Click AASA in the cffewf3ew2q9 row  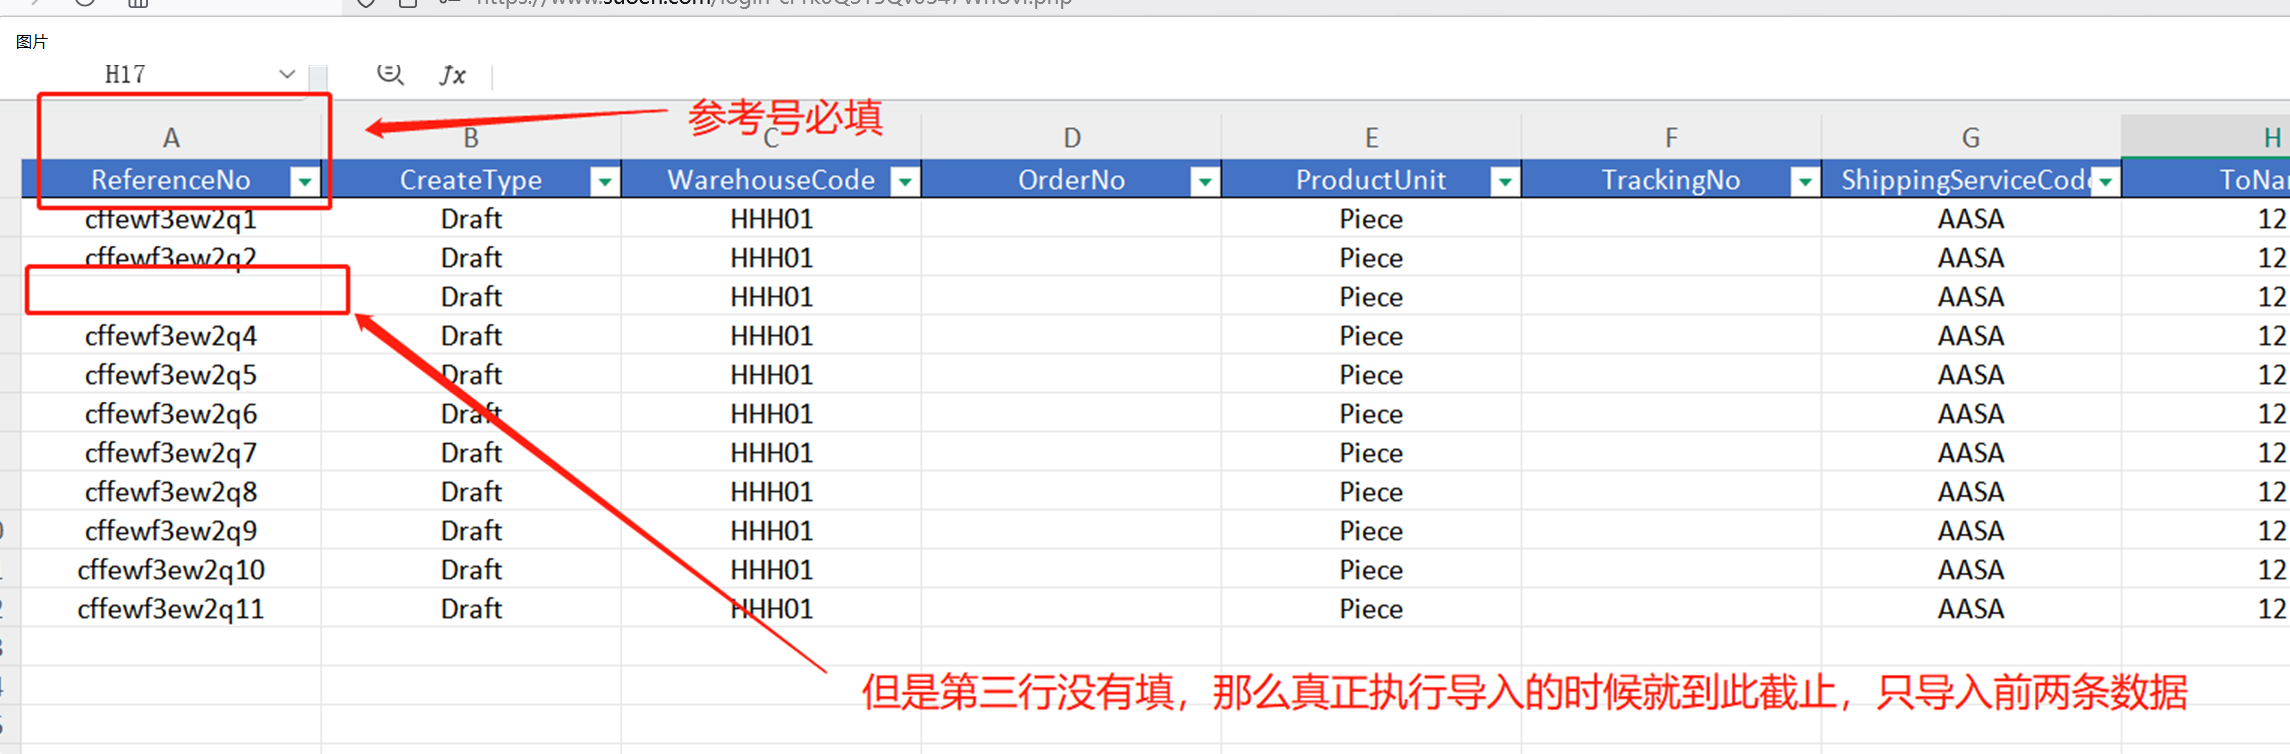point(1971,530)
